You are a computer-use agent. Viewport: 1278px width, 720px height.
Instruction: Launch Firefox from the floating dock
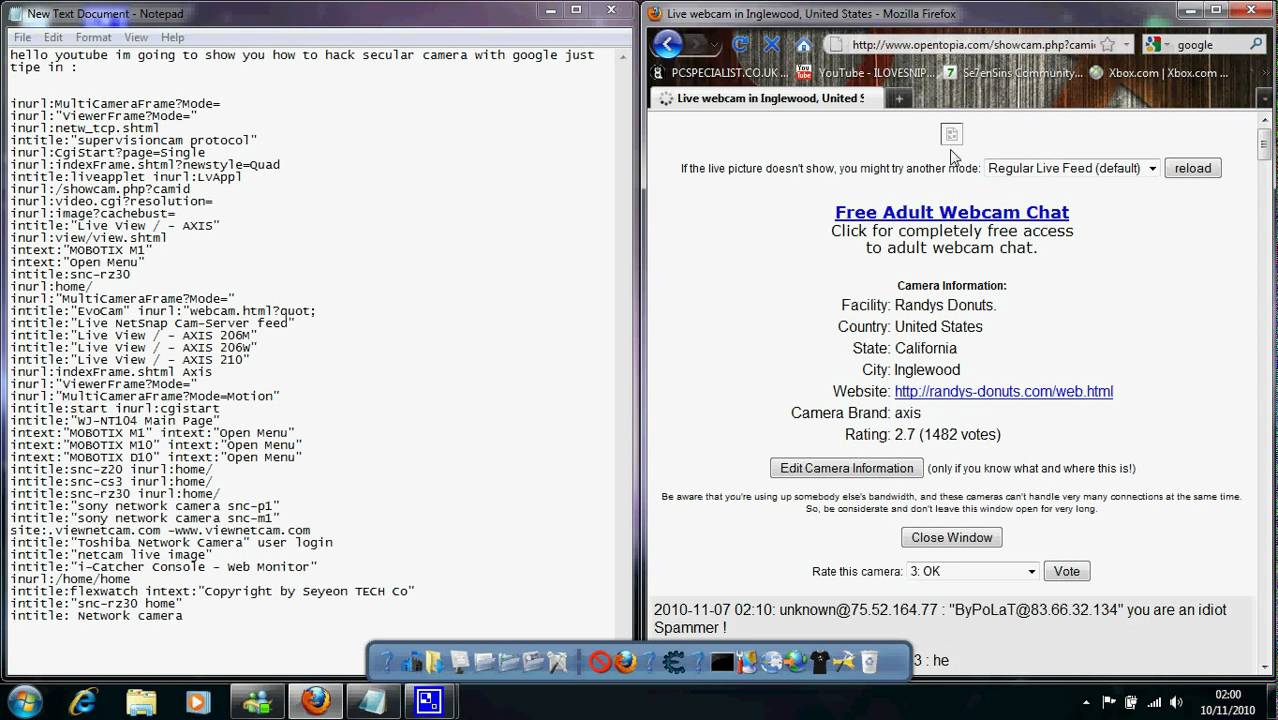point(625,661)
